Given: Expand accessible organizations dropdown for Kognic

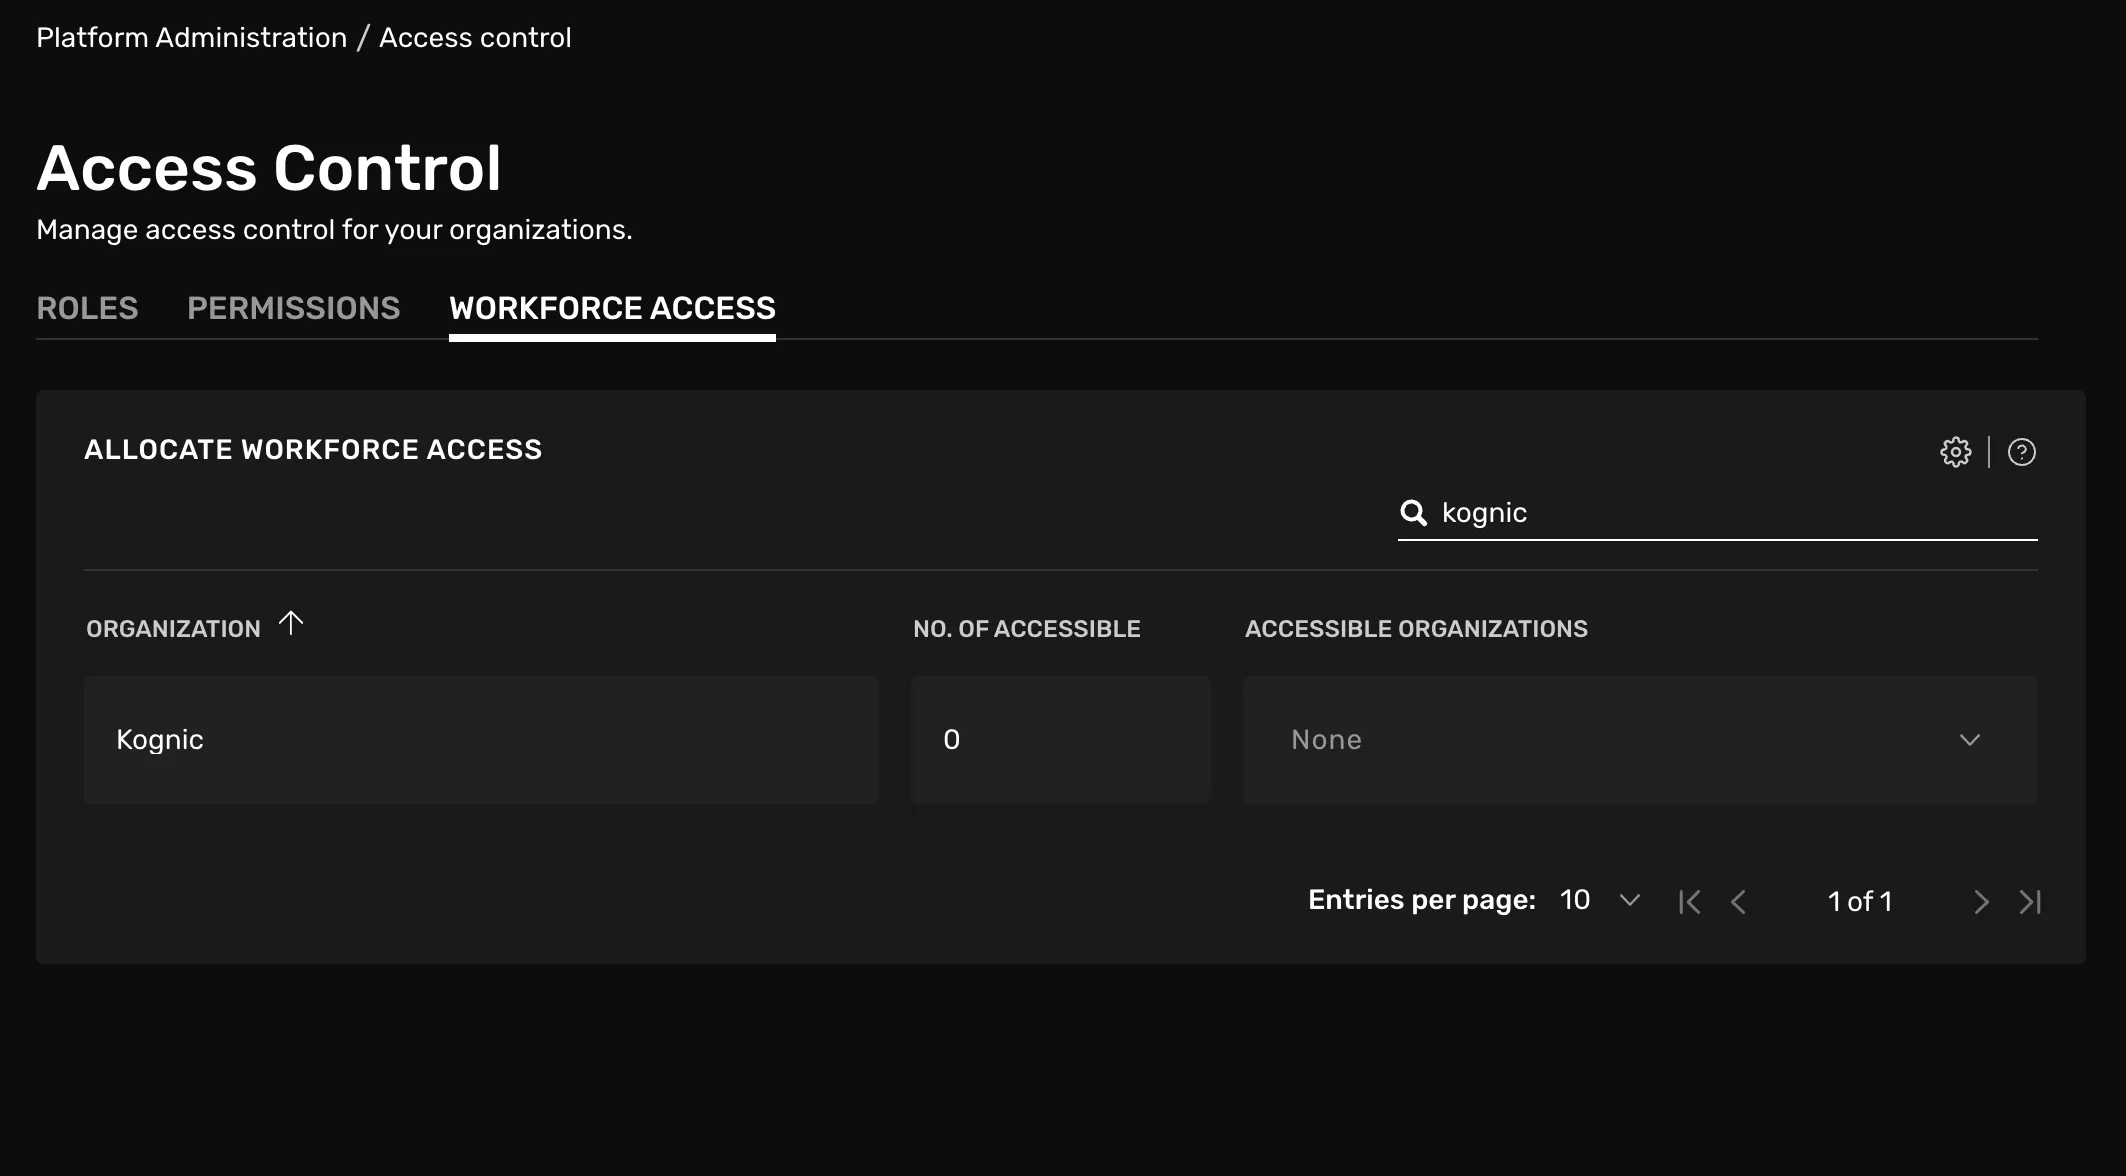Looking at the screenshot, I should [1640, 740].
